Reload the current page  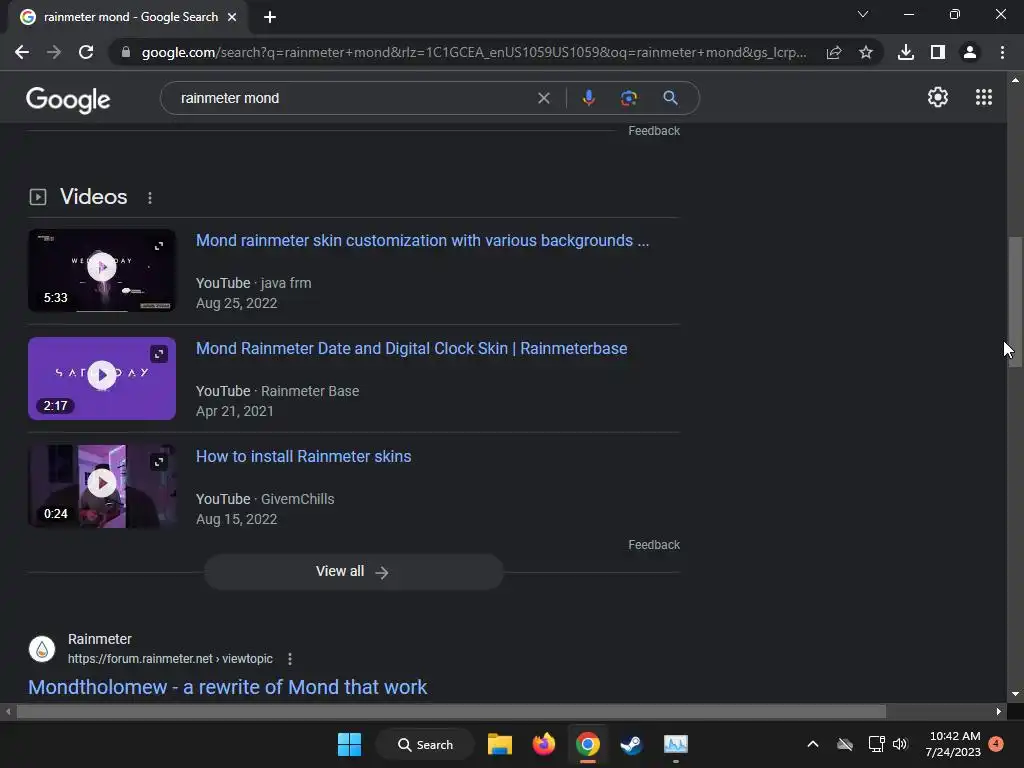pos(86,52)
